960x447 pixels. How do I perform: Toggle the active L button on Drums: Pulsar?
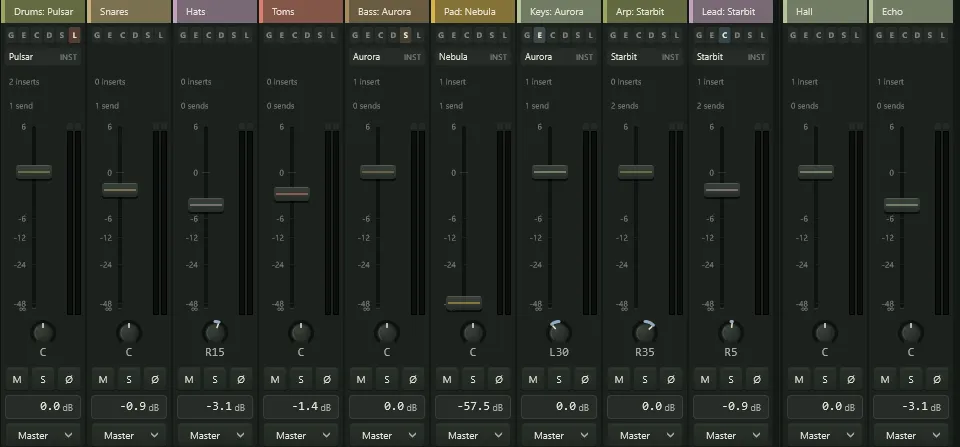point(75,35)
